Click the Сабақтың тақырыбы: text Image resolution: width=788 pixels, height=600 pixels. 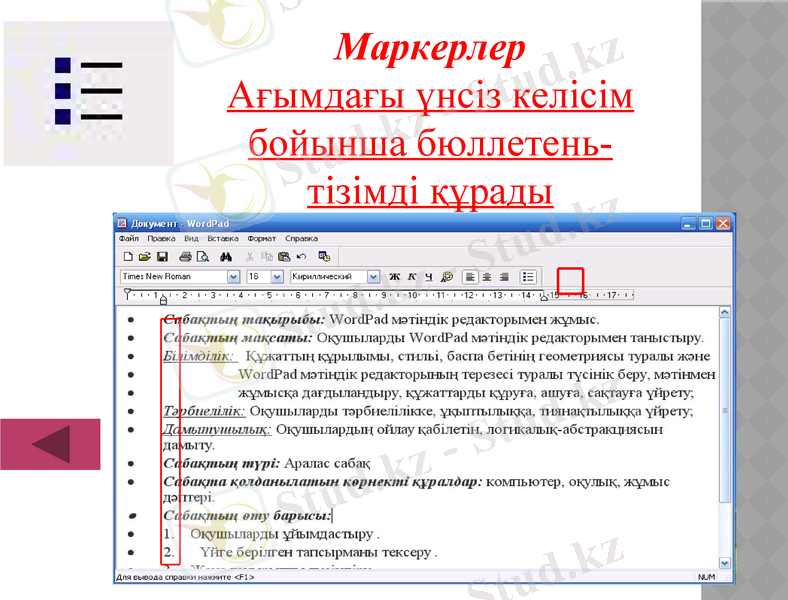(x=244, y=320)
